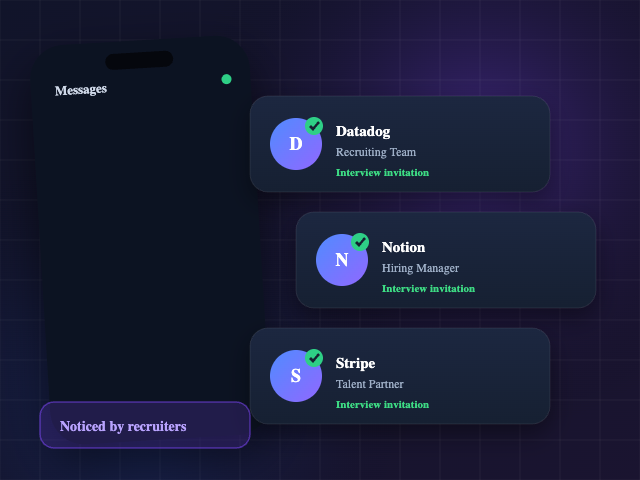
Task: Open the Datadog Interview invitation link
Action: pyautogui.click(x=382, y=173)
